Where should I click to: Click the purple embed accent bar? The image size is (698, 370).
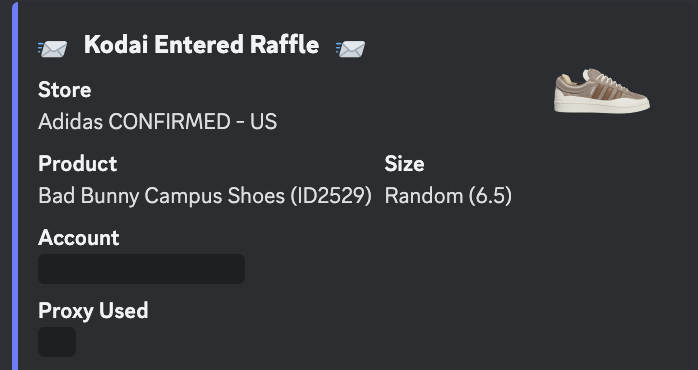pos(15,186)
